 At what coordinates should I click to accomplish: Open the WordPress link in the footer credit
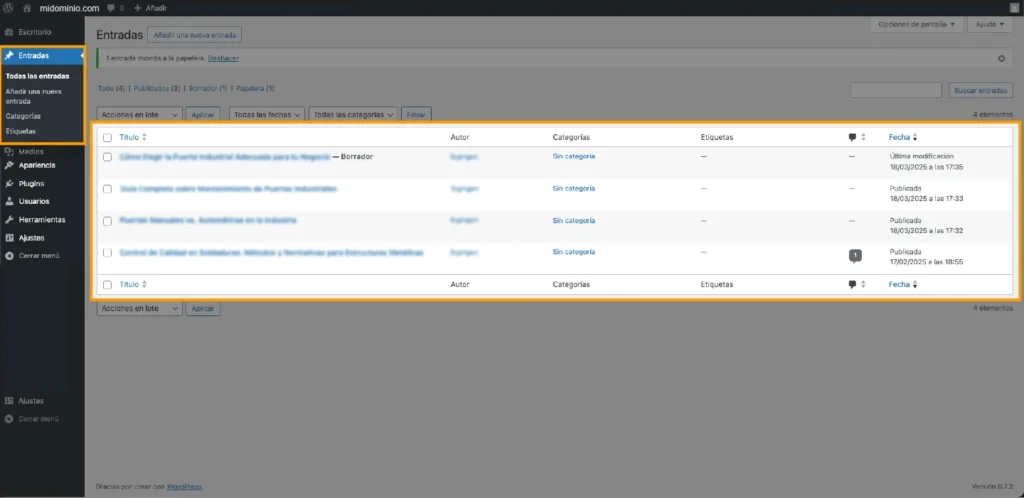(x=184, y=487)
